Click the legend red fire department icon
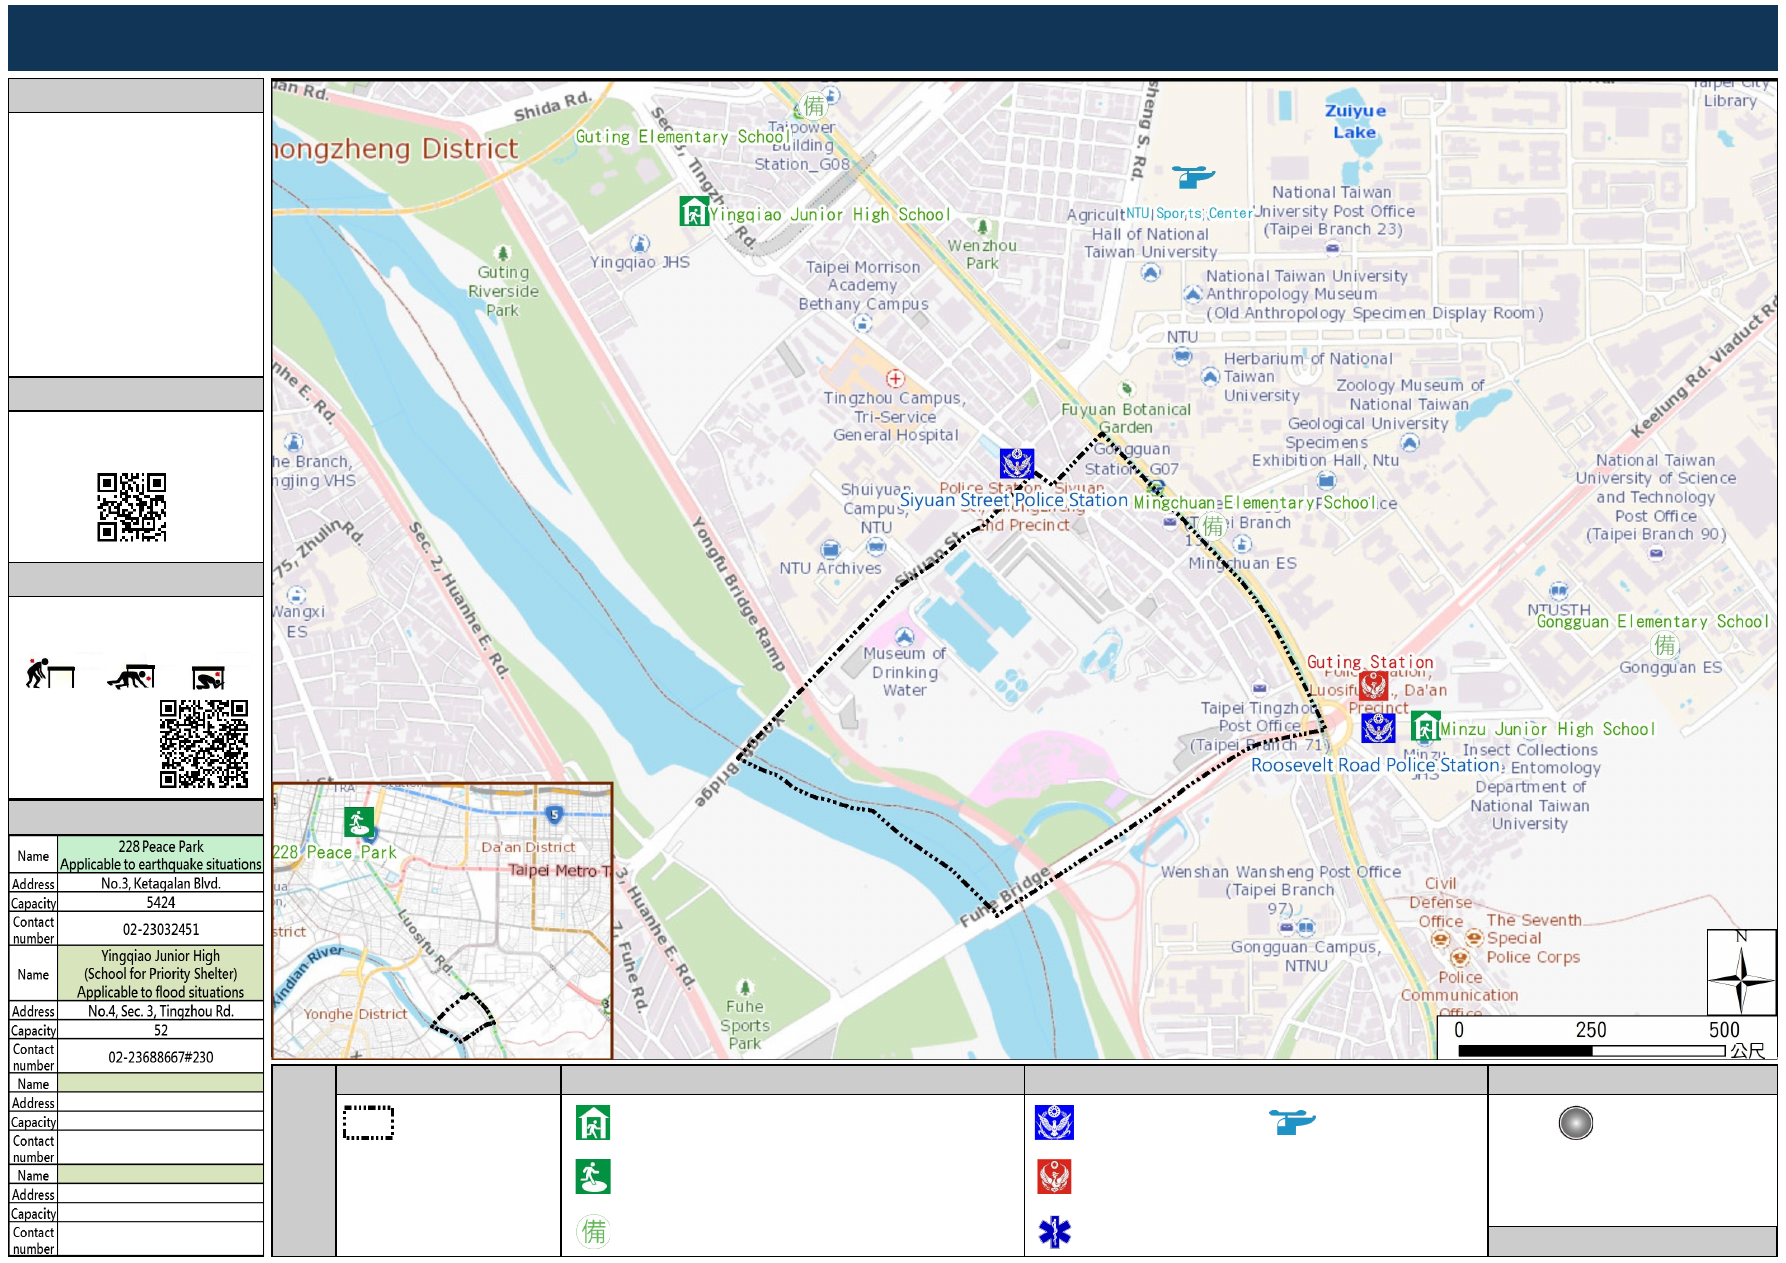This screenshot has width=1786, height=1263. [x=1054, y=1177]
